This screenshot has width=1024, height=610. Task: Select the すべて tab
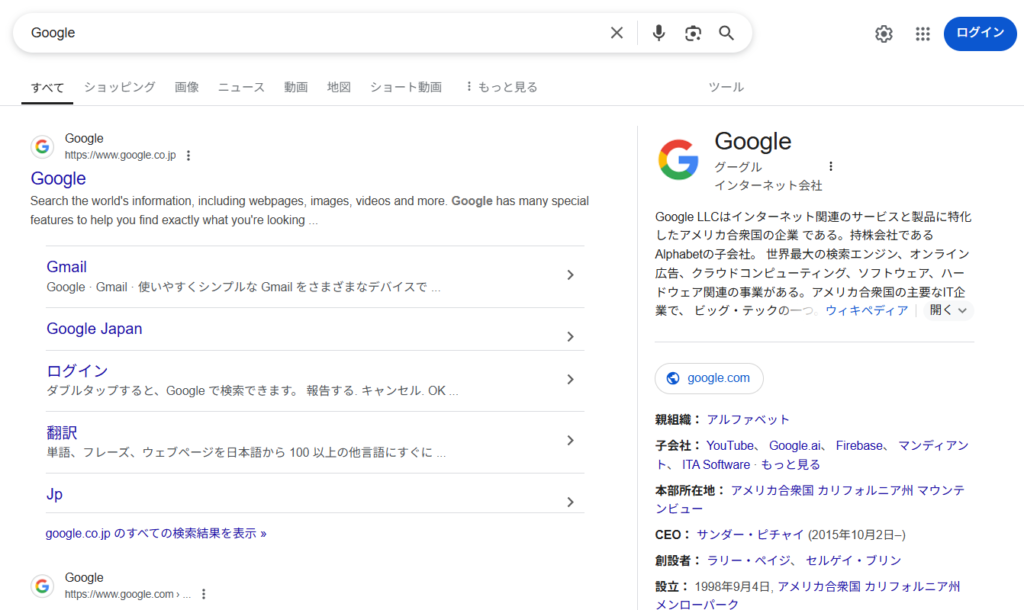[x=47, y=88]
